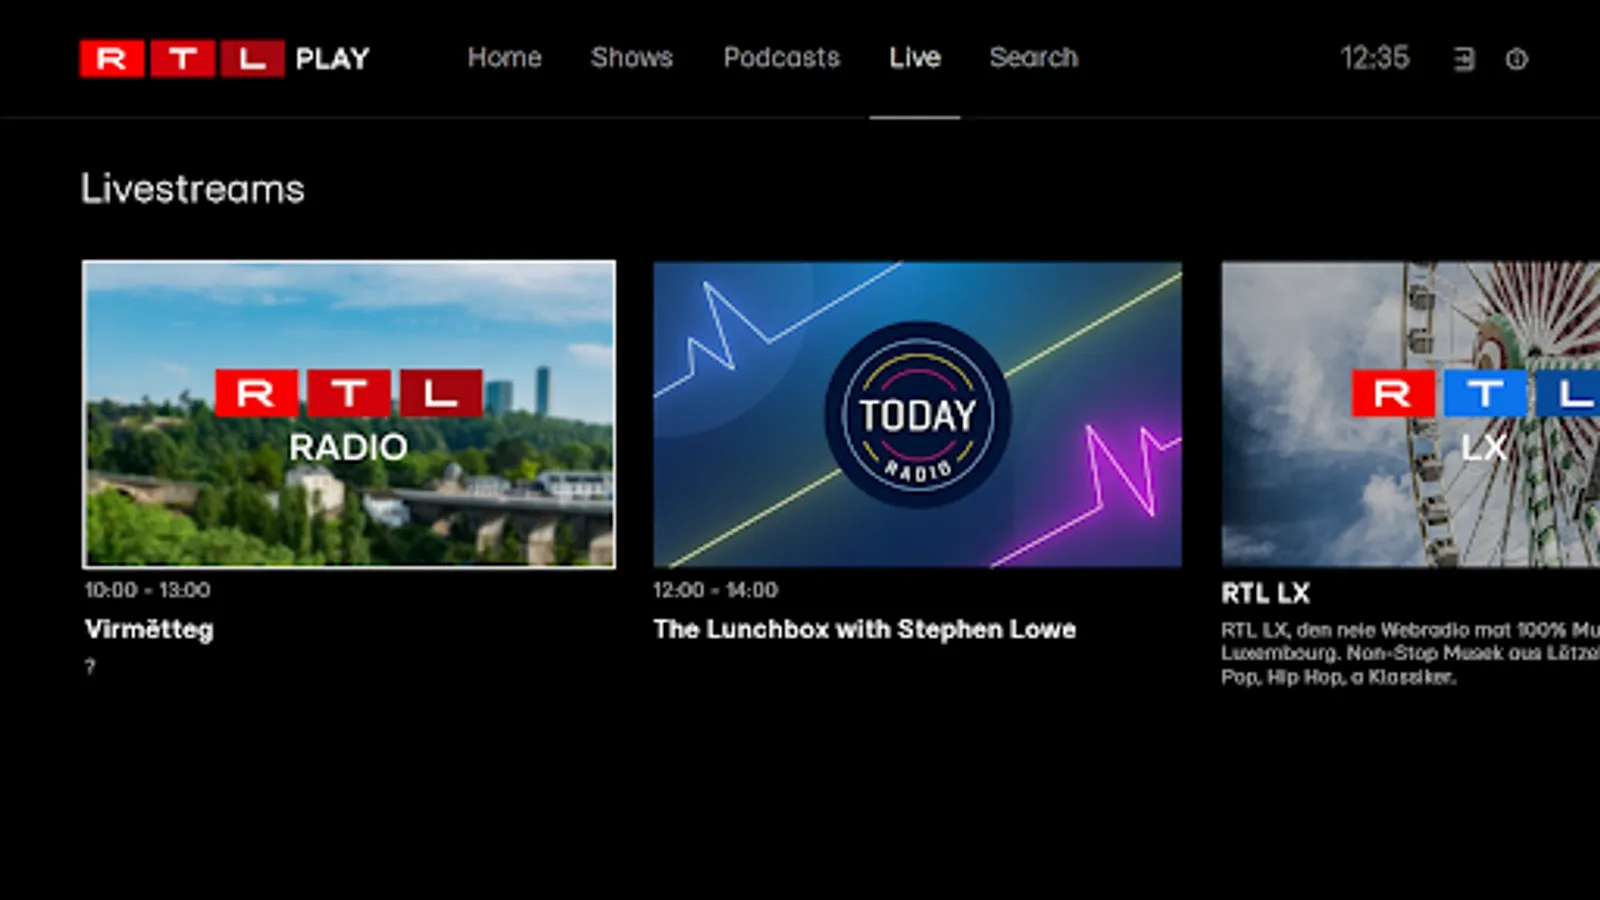Play the RTL Radio livestream thumbnail
The image size is (1600, 900).
[349, 415]
